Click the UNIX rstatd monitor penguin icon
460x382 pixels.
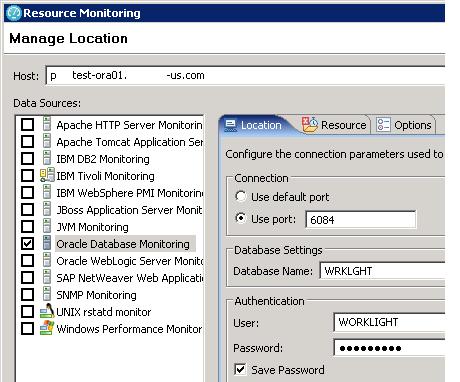pyautogui.click(x=47, y=311)
